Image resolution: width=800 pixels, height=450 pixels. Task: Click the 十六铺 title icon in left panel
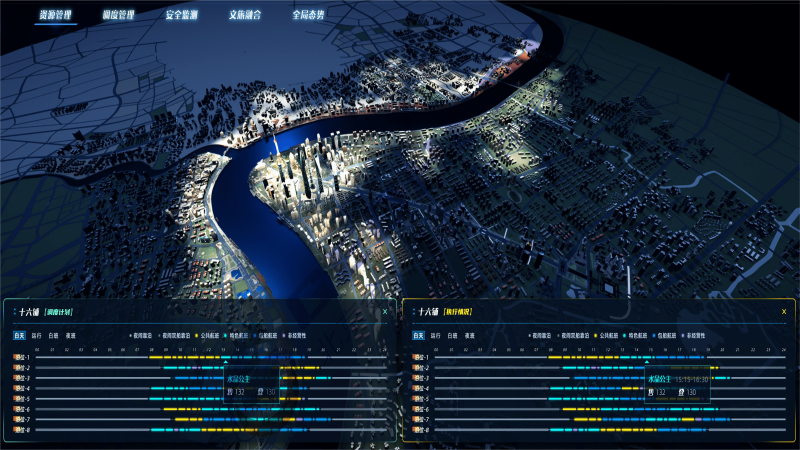(x=13, y=312)
